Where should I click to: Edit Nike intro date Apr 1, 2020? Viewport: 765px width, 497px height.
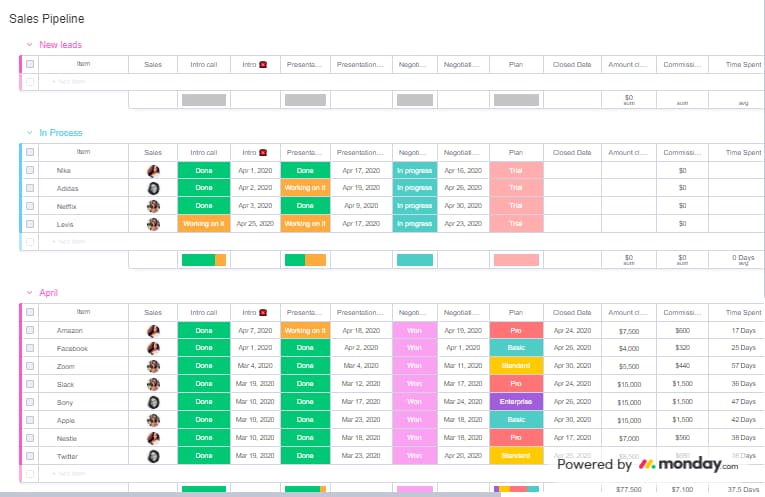[255, 171]
